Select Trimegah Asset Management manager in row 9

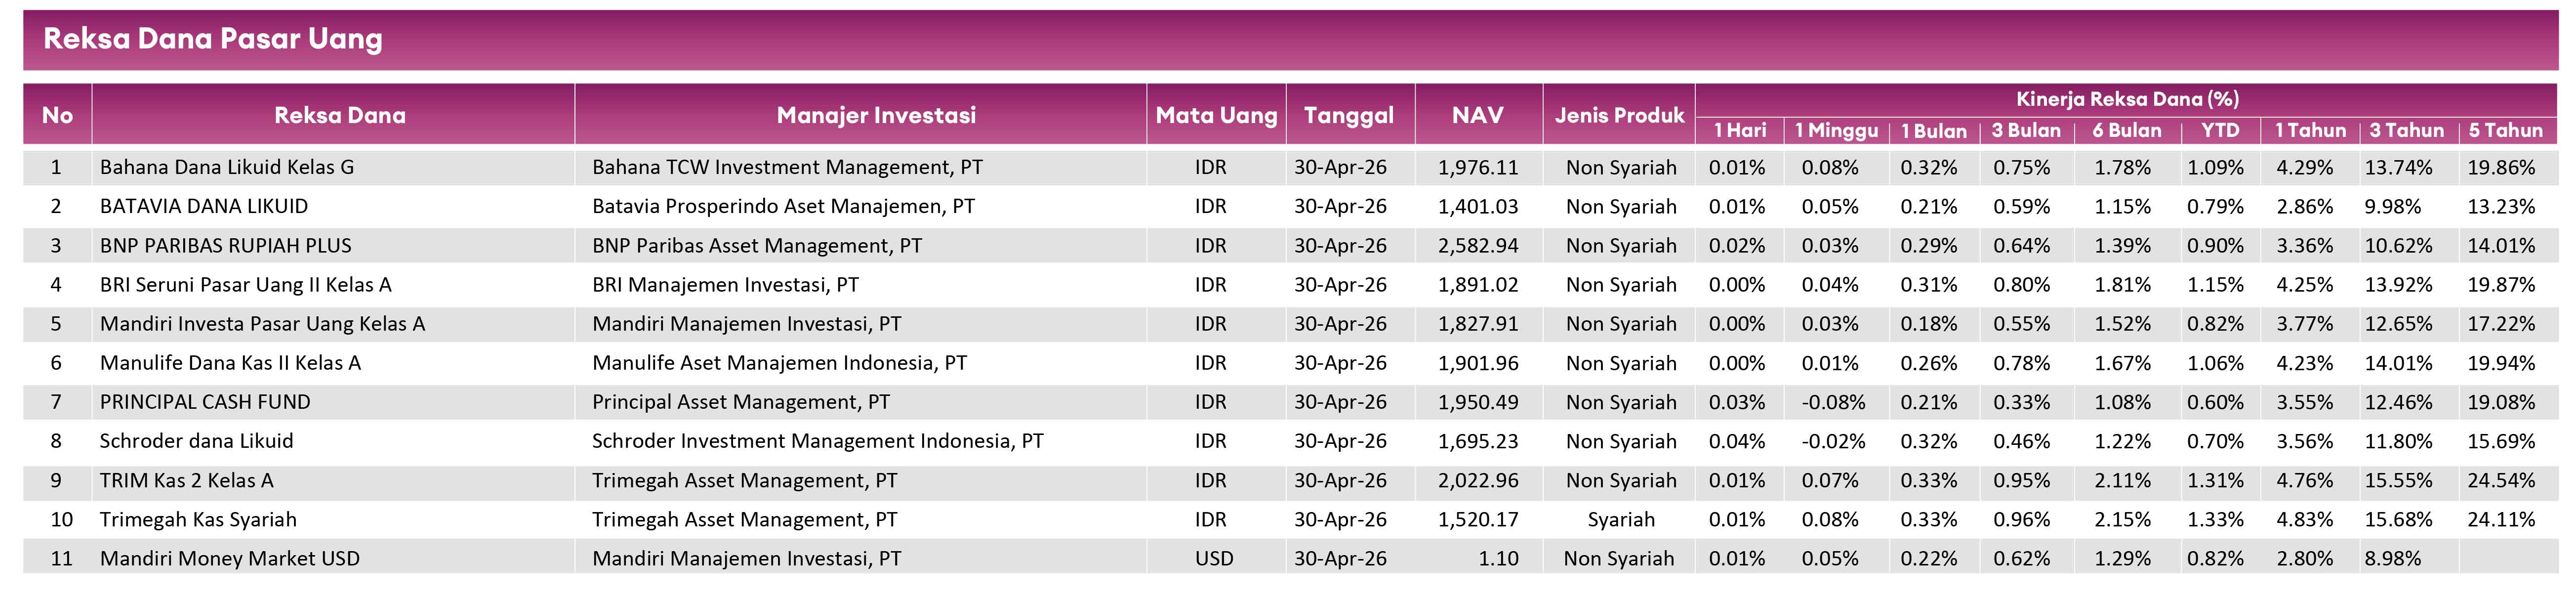[744, 480]
